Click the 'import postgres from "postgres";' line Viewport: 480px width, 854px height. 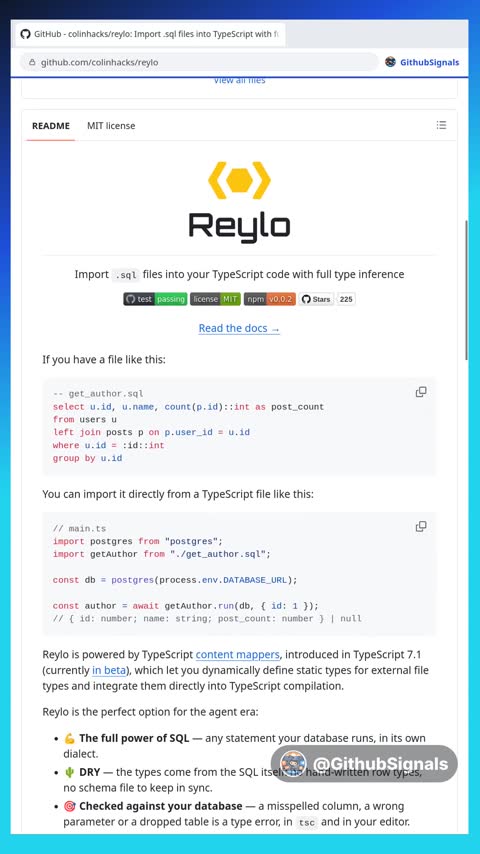point(138,541)
